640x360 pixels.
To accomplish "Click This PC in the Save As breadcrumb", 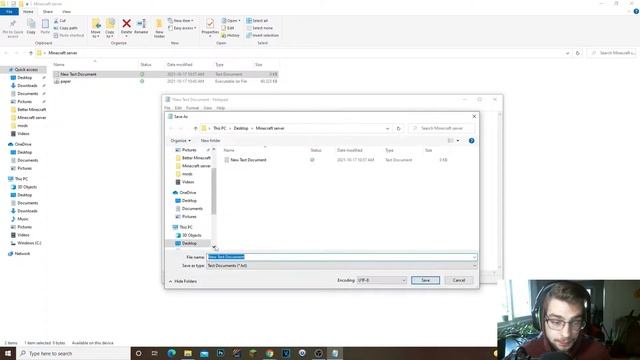I will click(x=220, y=129).
